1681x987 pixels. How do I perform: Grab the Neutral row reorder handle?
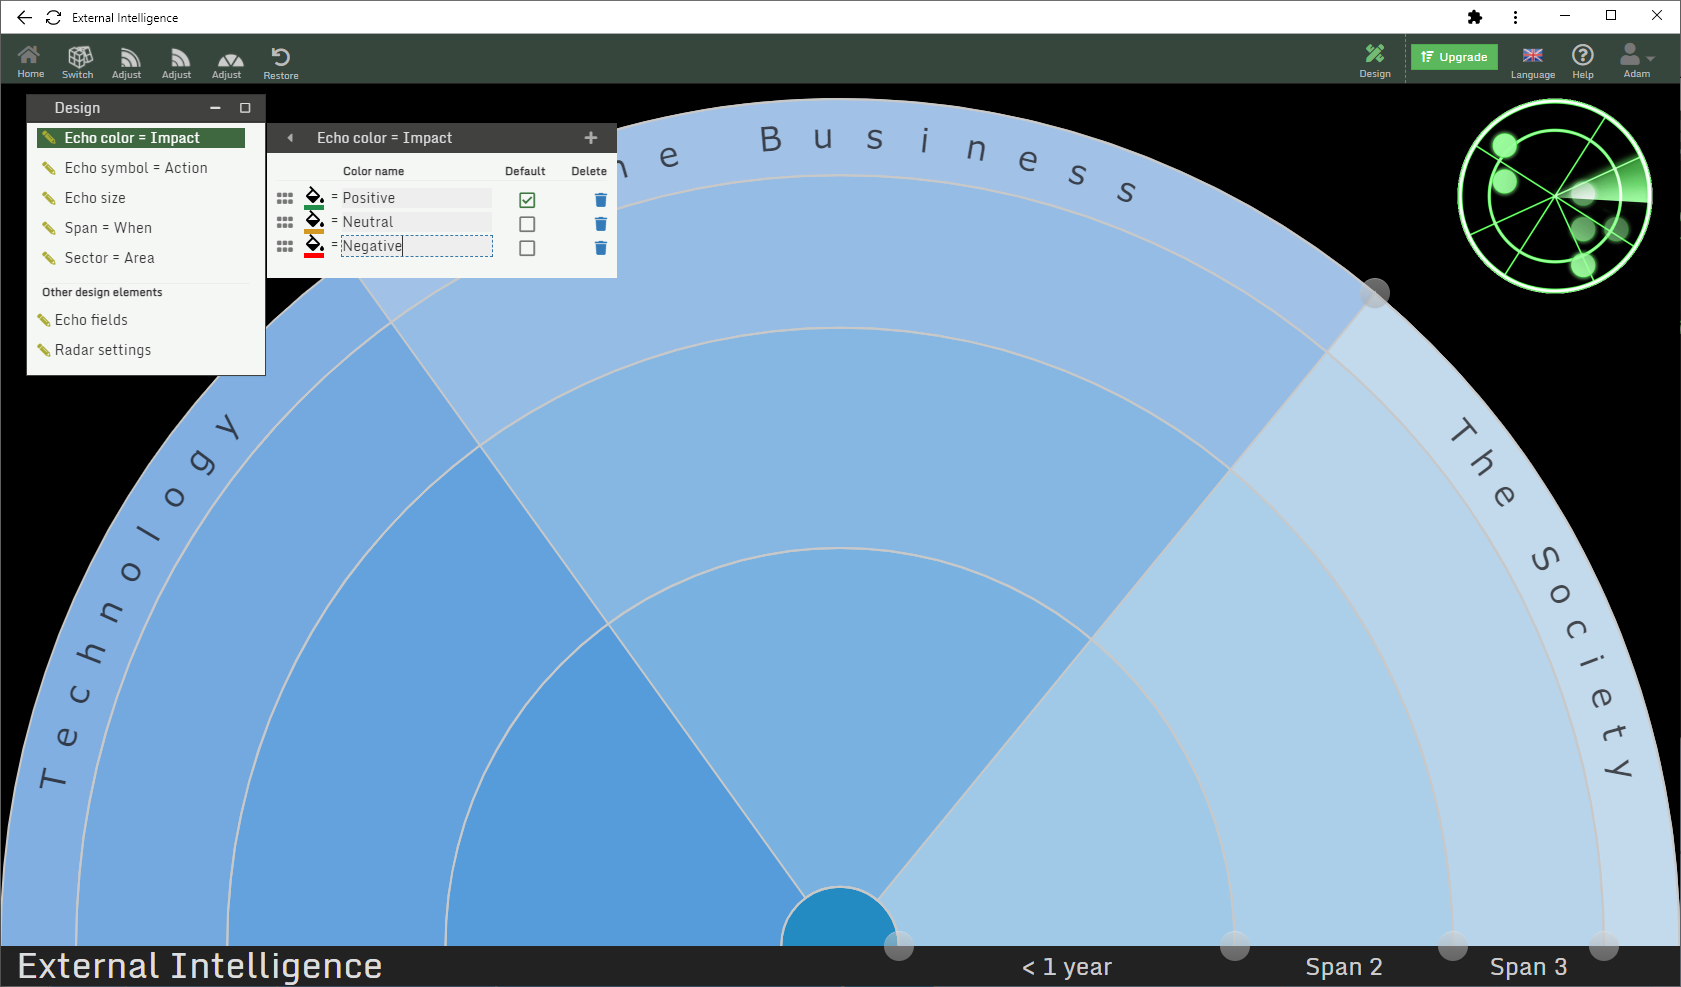(285, 222)
